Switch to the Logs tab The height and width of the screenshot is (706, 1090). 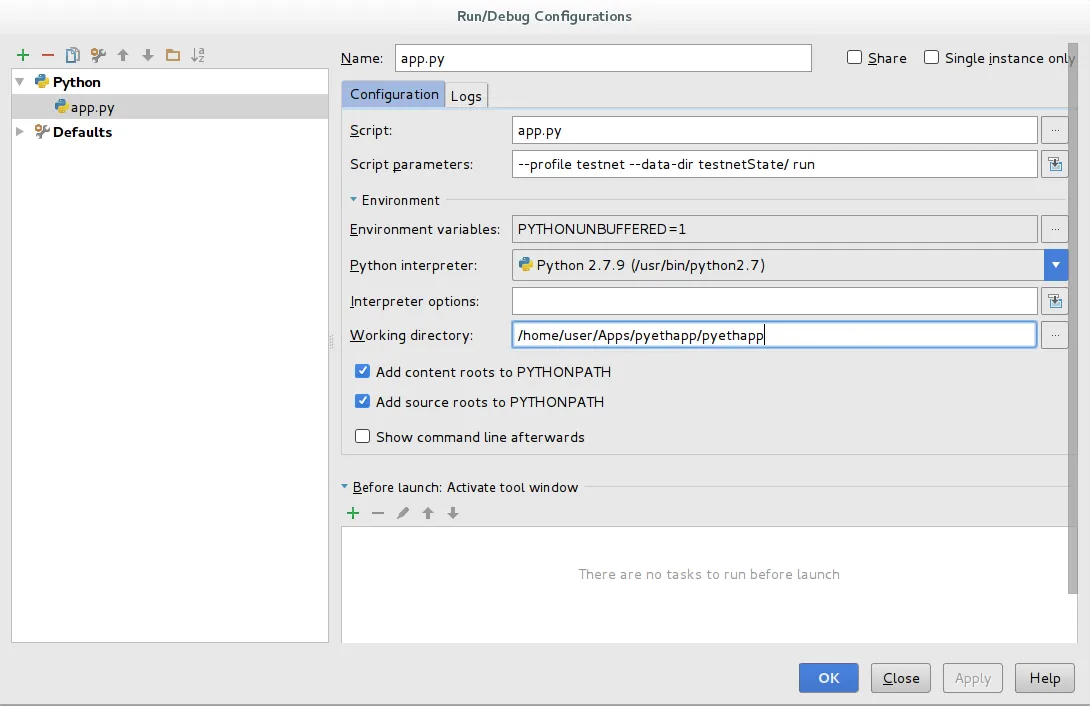pos(466,96)
